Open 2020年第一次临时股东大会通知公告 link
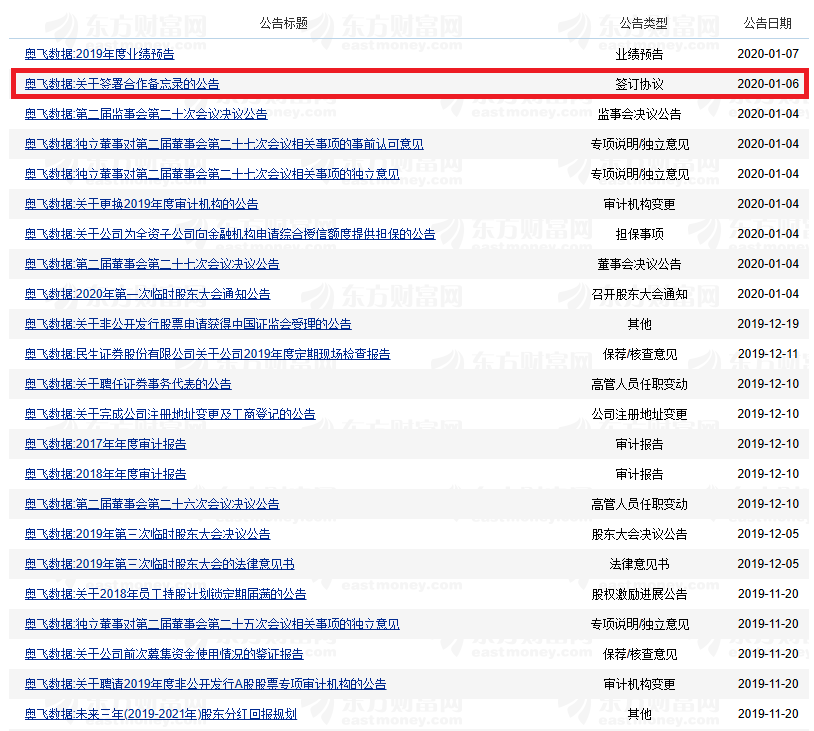The height and width of the screenshot is (731, 814). pyautogui.click(x=147, y=294)
